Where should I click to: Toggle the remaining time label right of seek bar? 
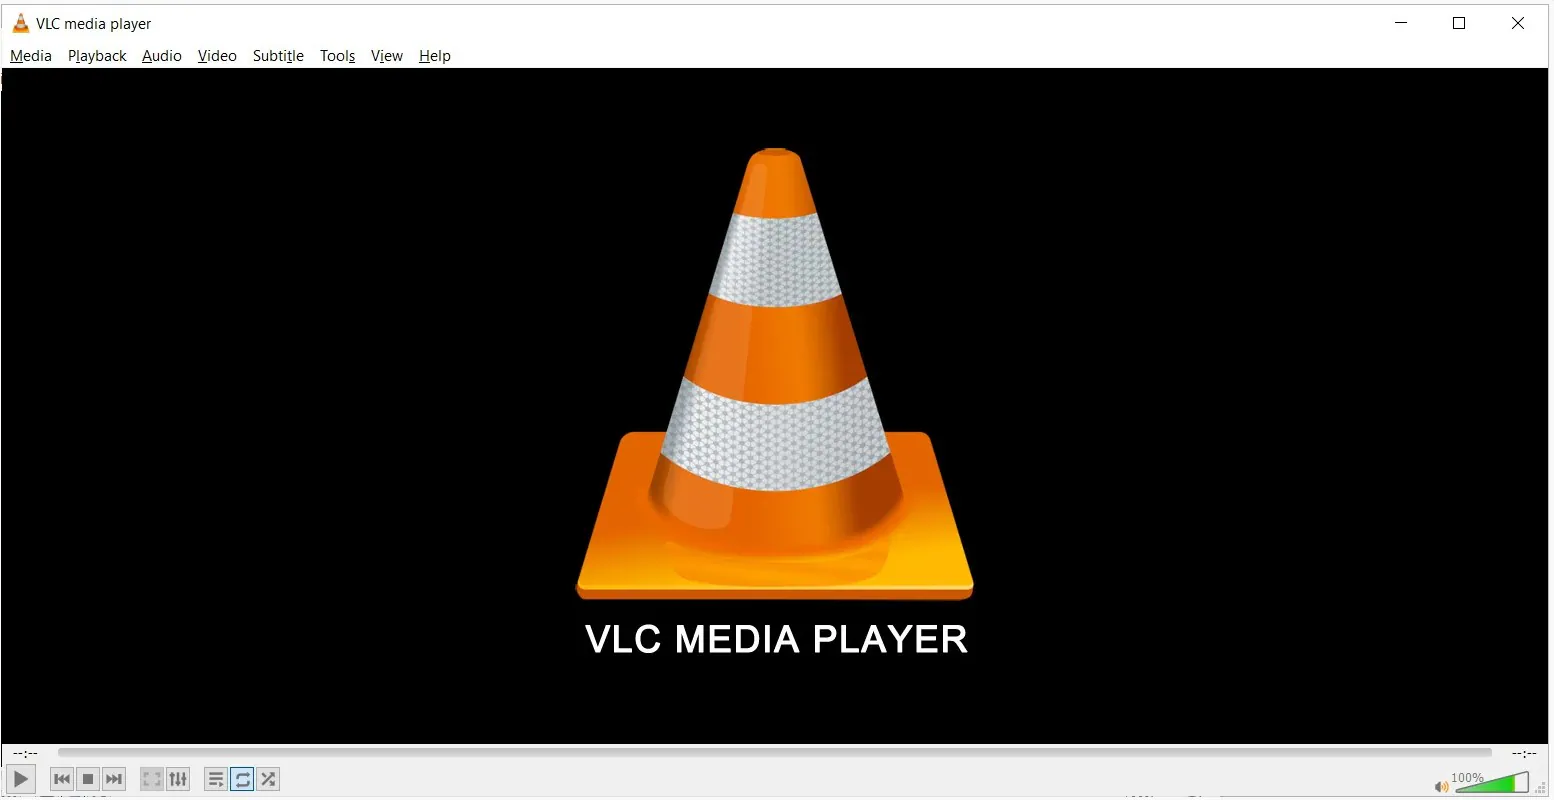(x=1524, y=753)
